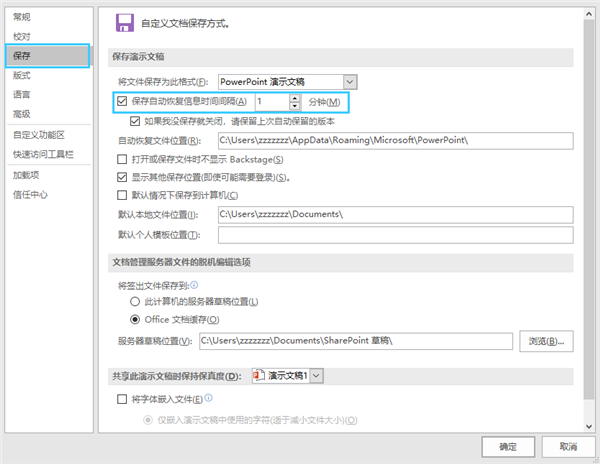600x464 pixels.
Task: Enable 默认情况下保存到计算机 checkbox
Action: (122, 195)
